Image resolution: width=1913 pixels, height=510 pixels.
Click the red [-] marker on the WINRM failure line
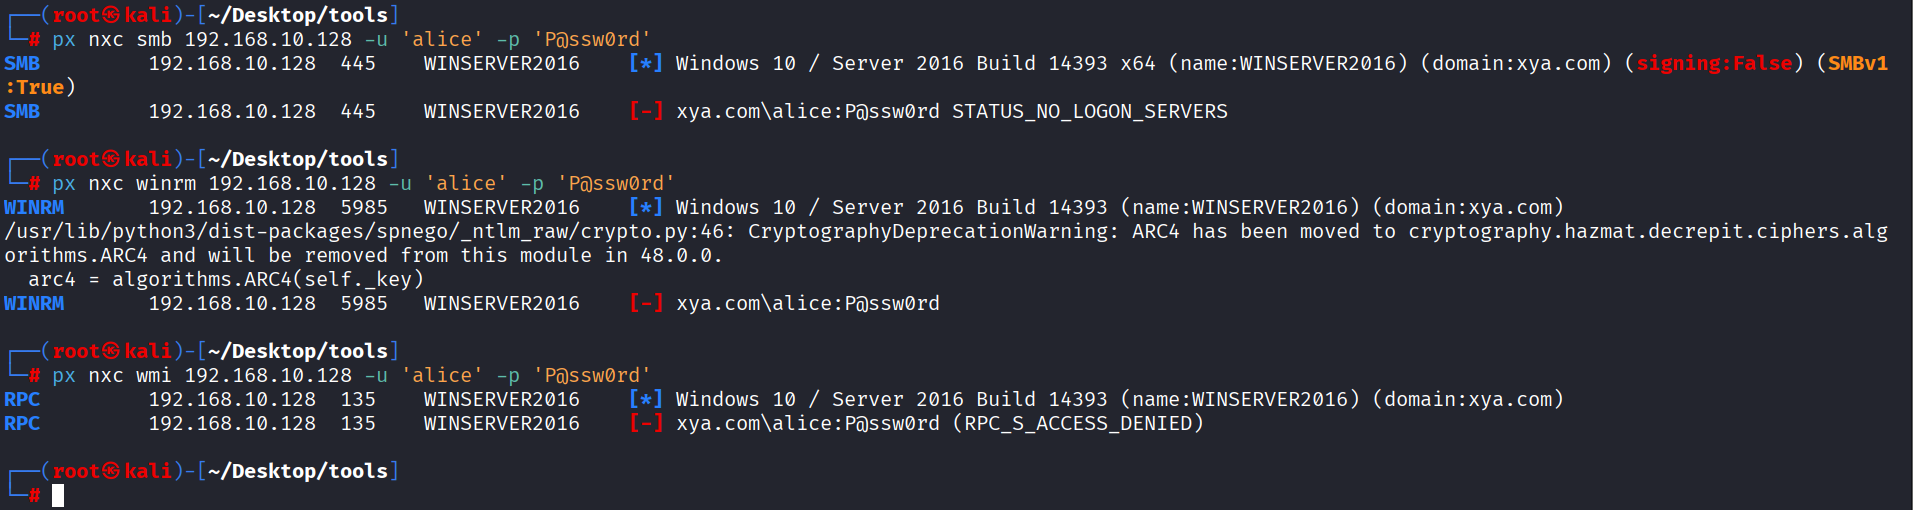coord(645,303)
